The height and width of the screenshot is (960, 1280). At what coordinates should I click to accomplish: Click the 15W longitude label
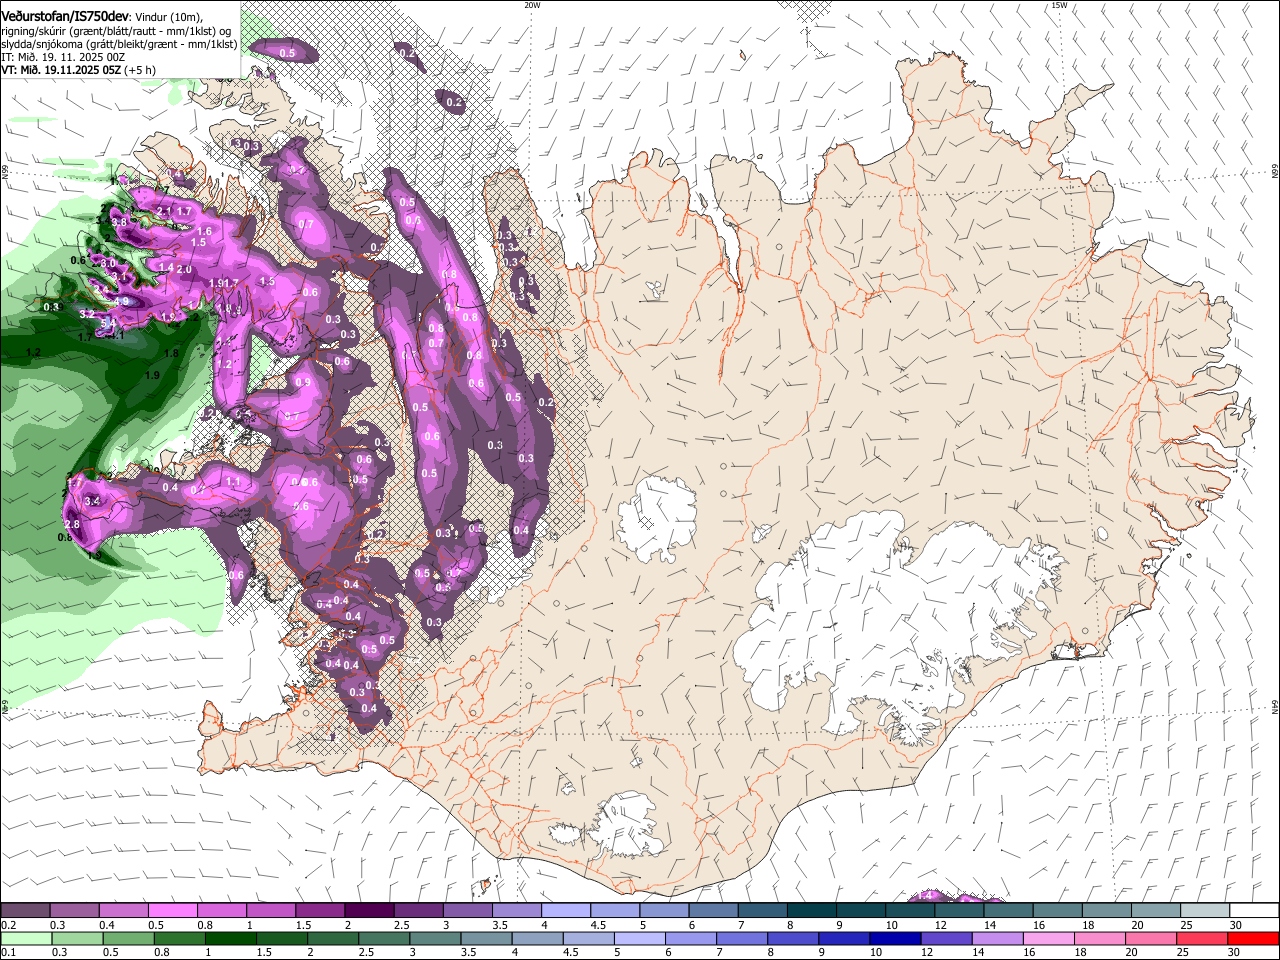[1059, 5]
